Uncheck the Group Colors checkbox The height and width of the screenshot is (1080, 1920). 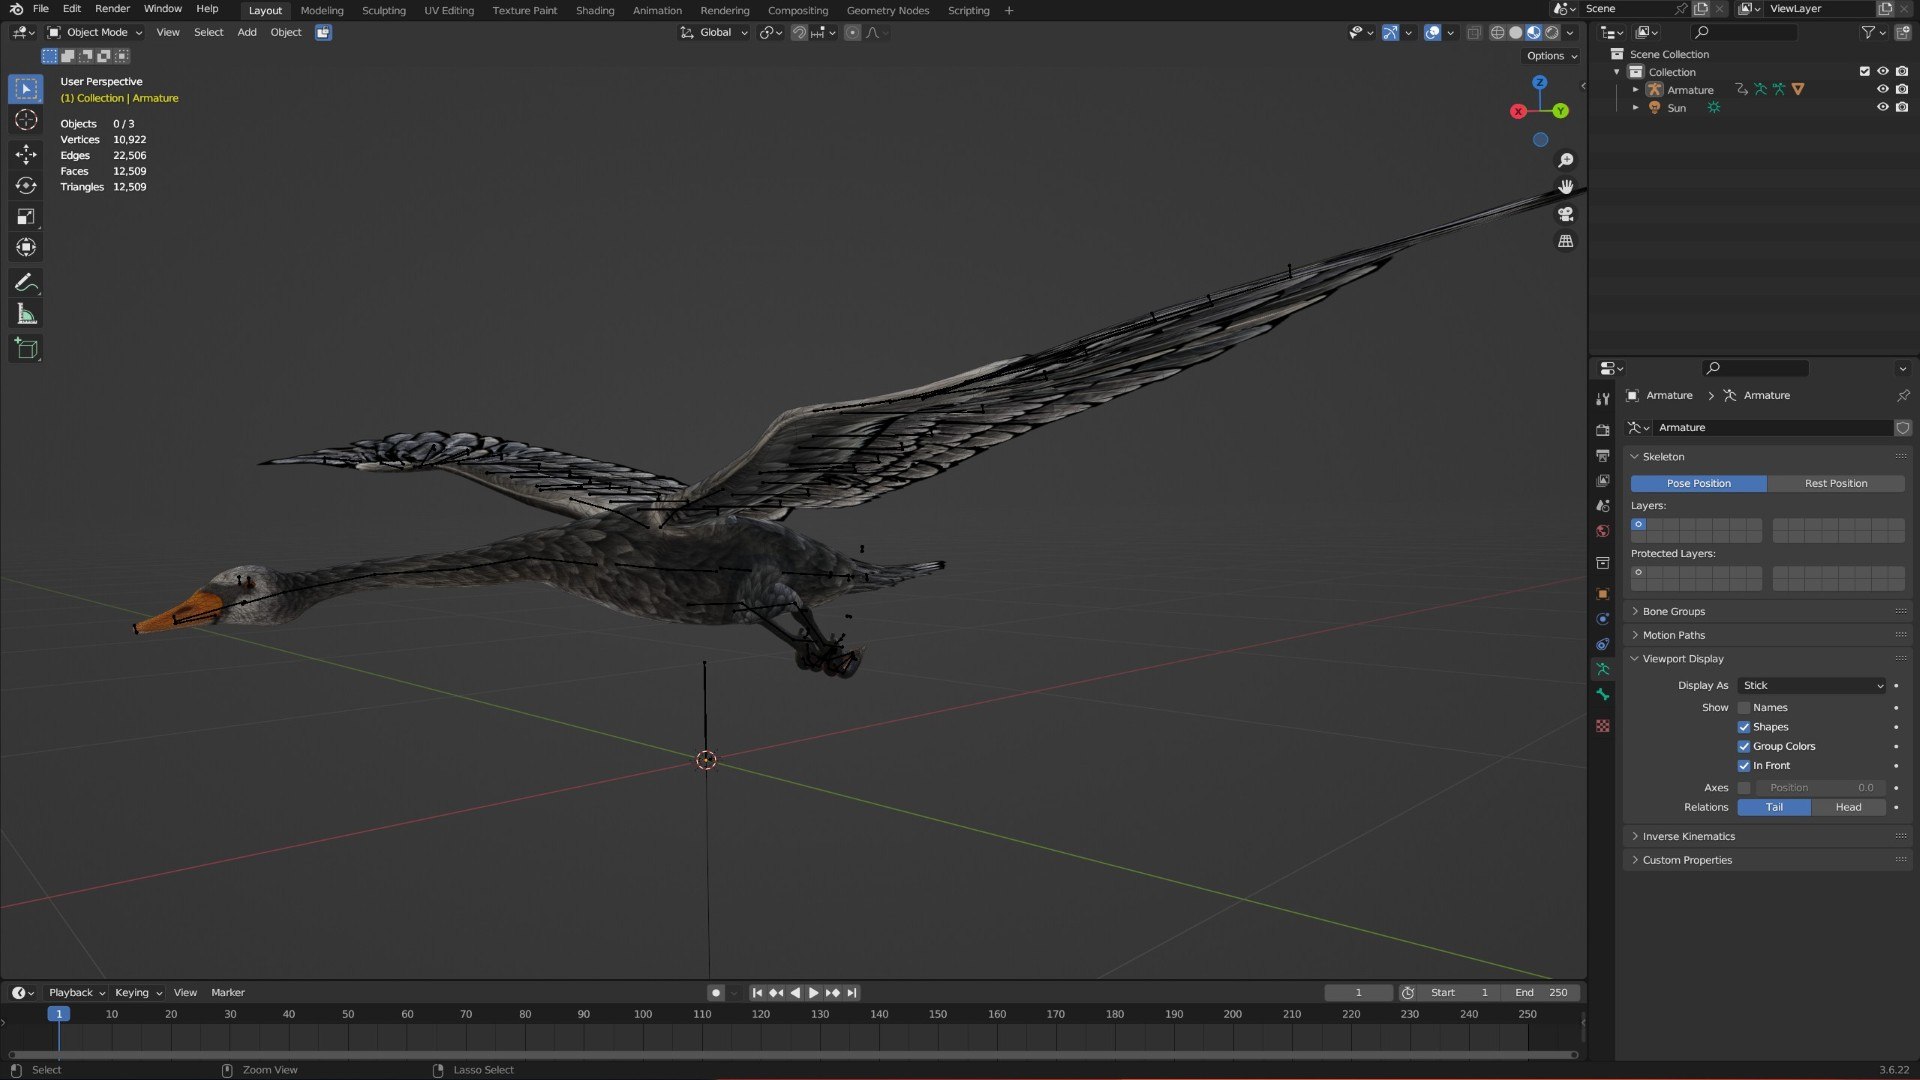1744,747
